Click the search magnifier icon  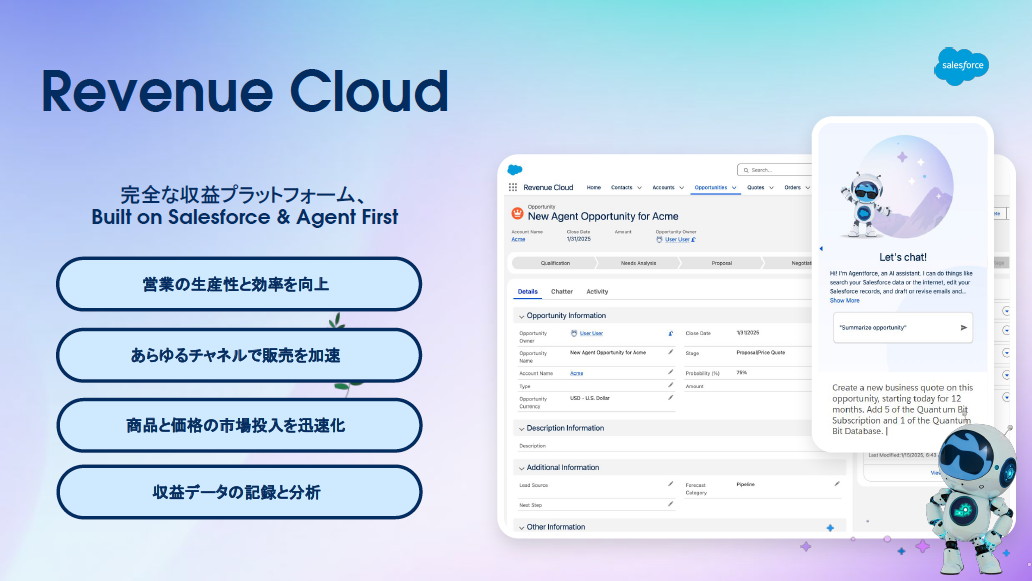coord(746,170)
